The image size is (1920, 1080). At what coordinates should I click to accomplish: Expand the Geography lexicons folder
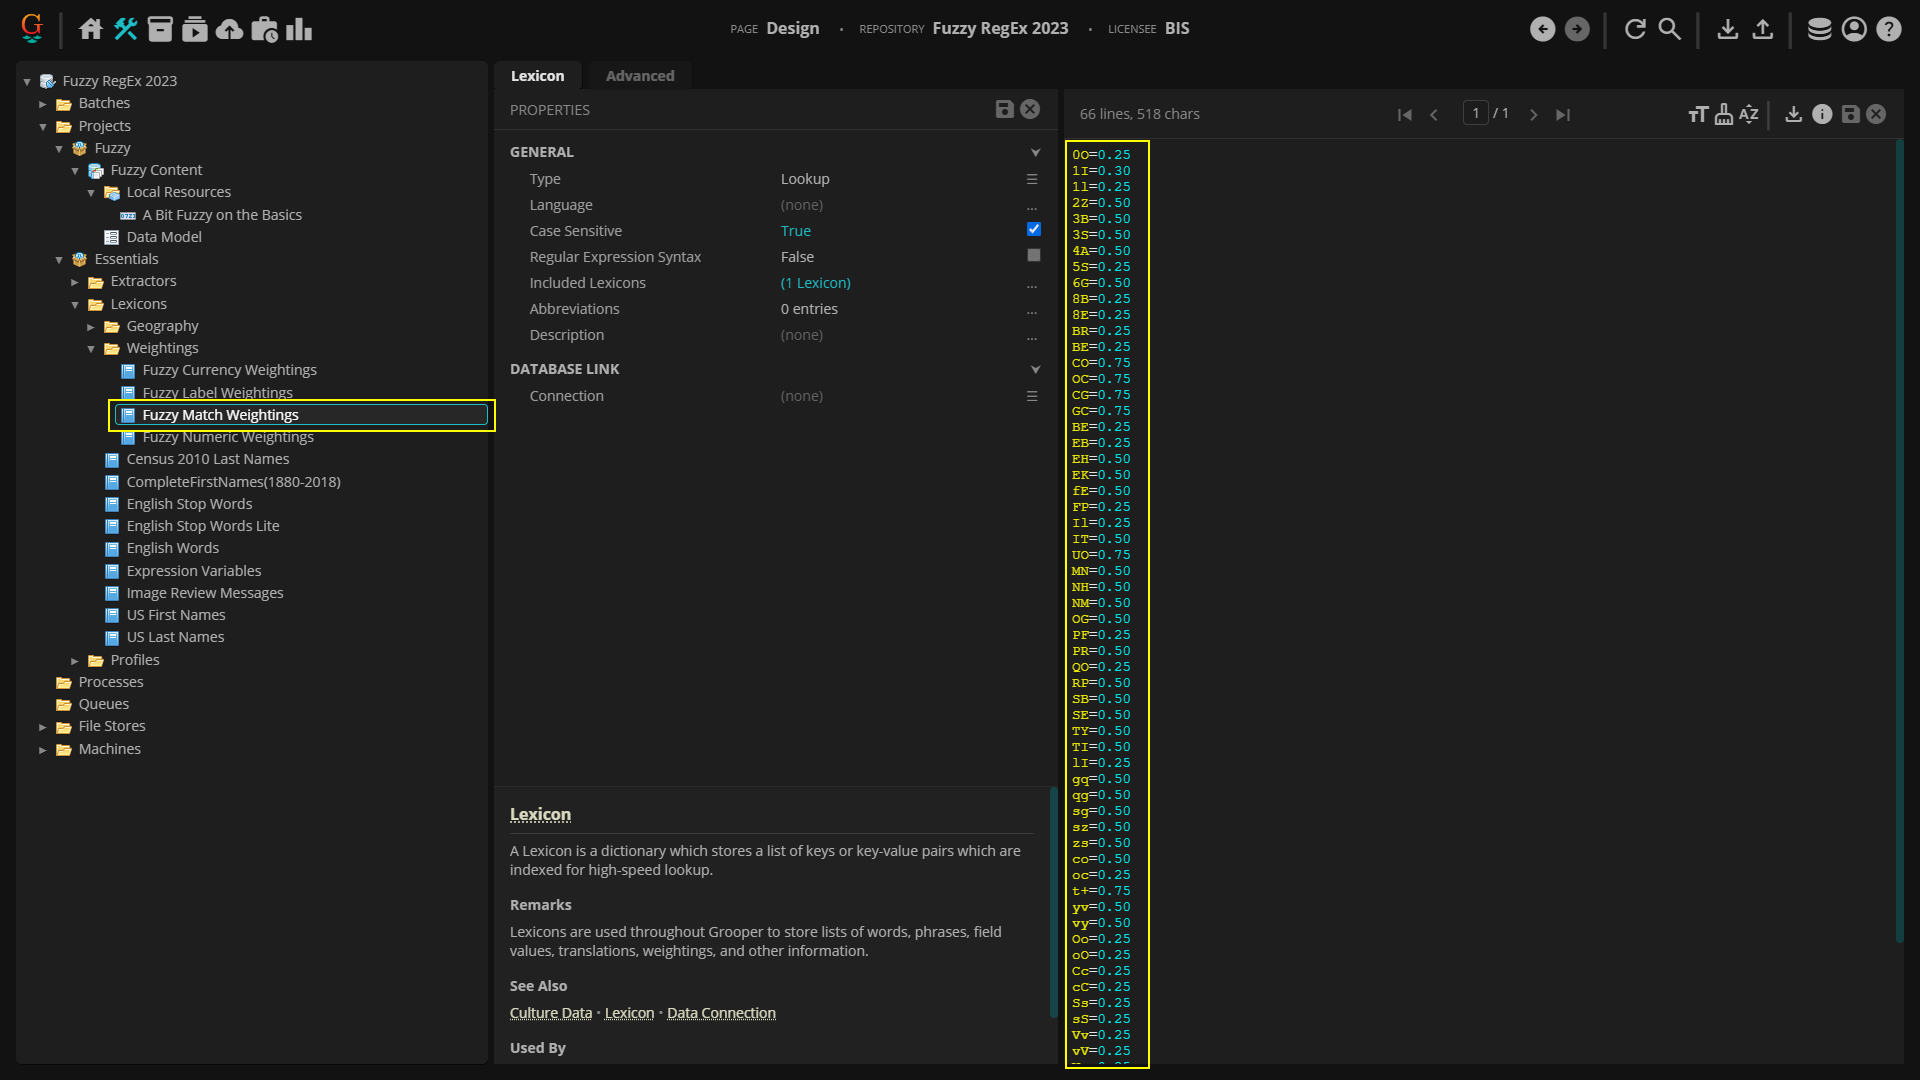91,327
